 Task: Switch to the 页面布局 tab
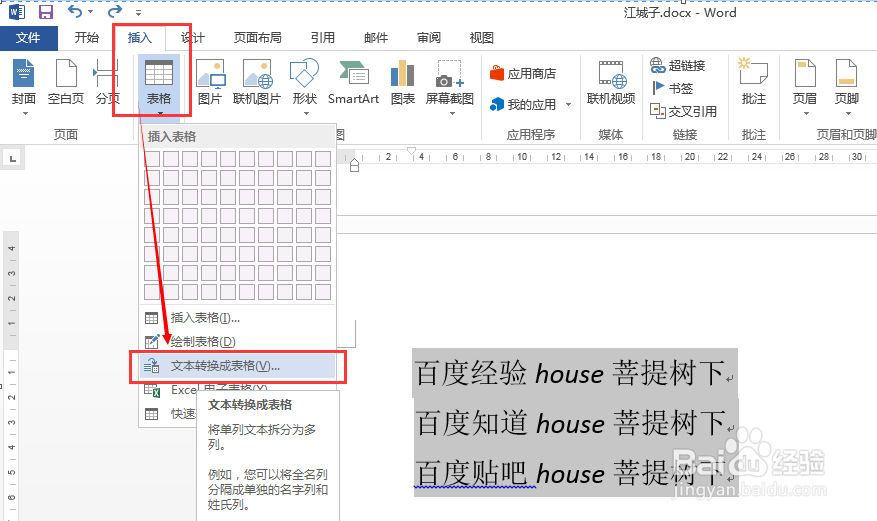(257, 37)
